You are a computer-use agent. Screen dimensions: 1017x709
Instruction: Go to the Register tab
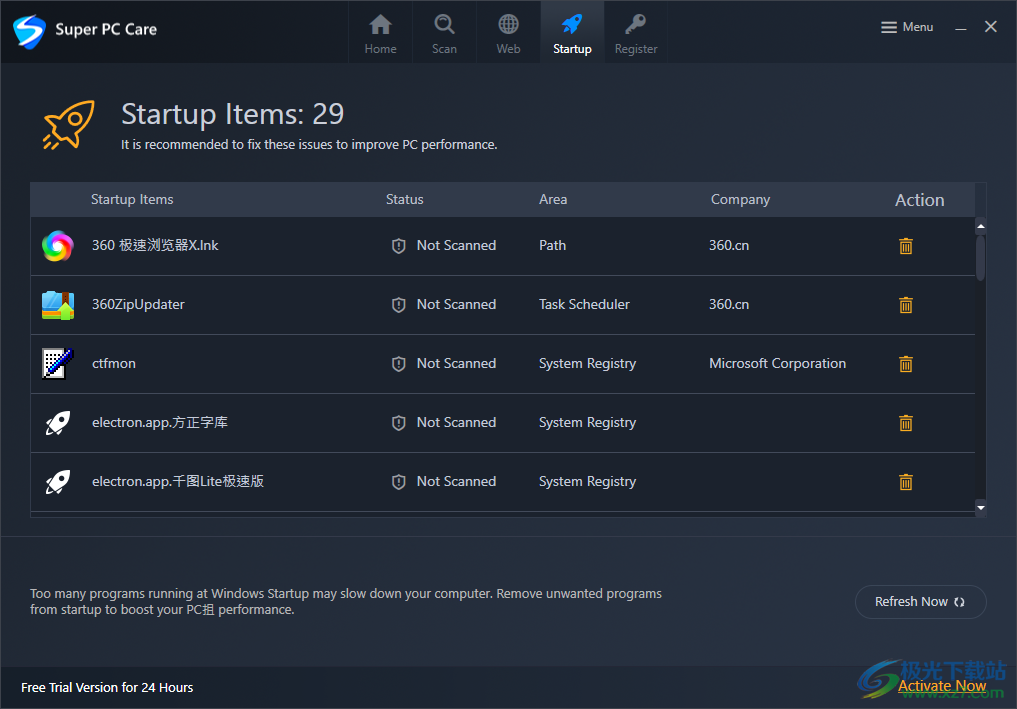click(x=636, y=32)
